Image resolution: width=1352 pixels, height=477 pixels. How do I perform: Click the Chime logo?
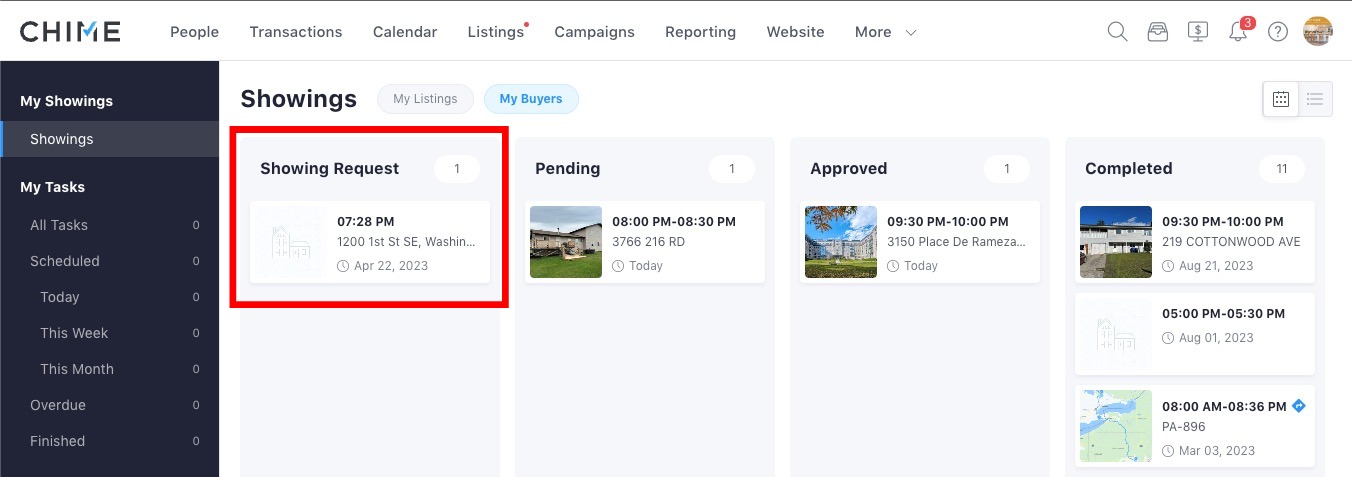(x=70, y=32)
